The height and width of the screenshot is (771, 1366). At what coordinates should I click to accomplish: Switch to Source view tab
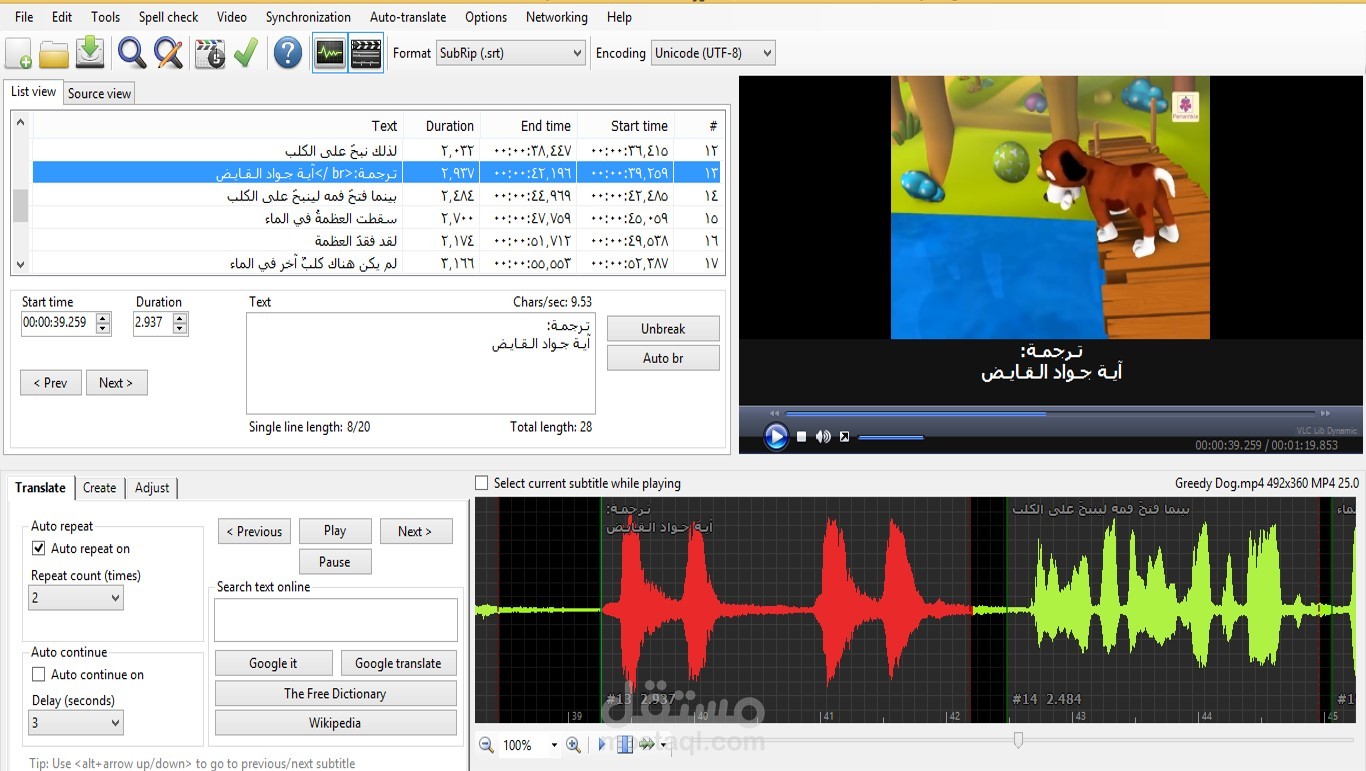(99, 93)
